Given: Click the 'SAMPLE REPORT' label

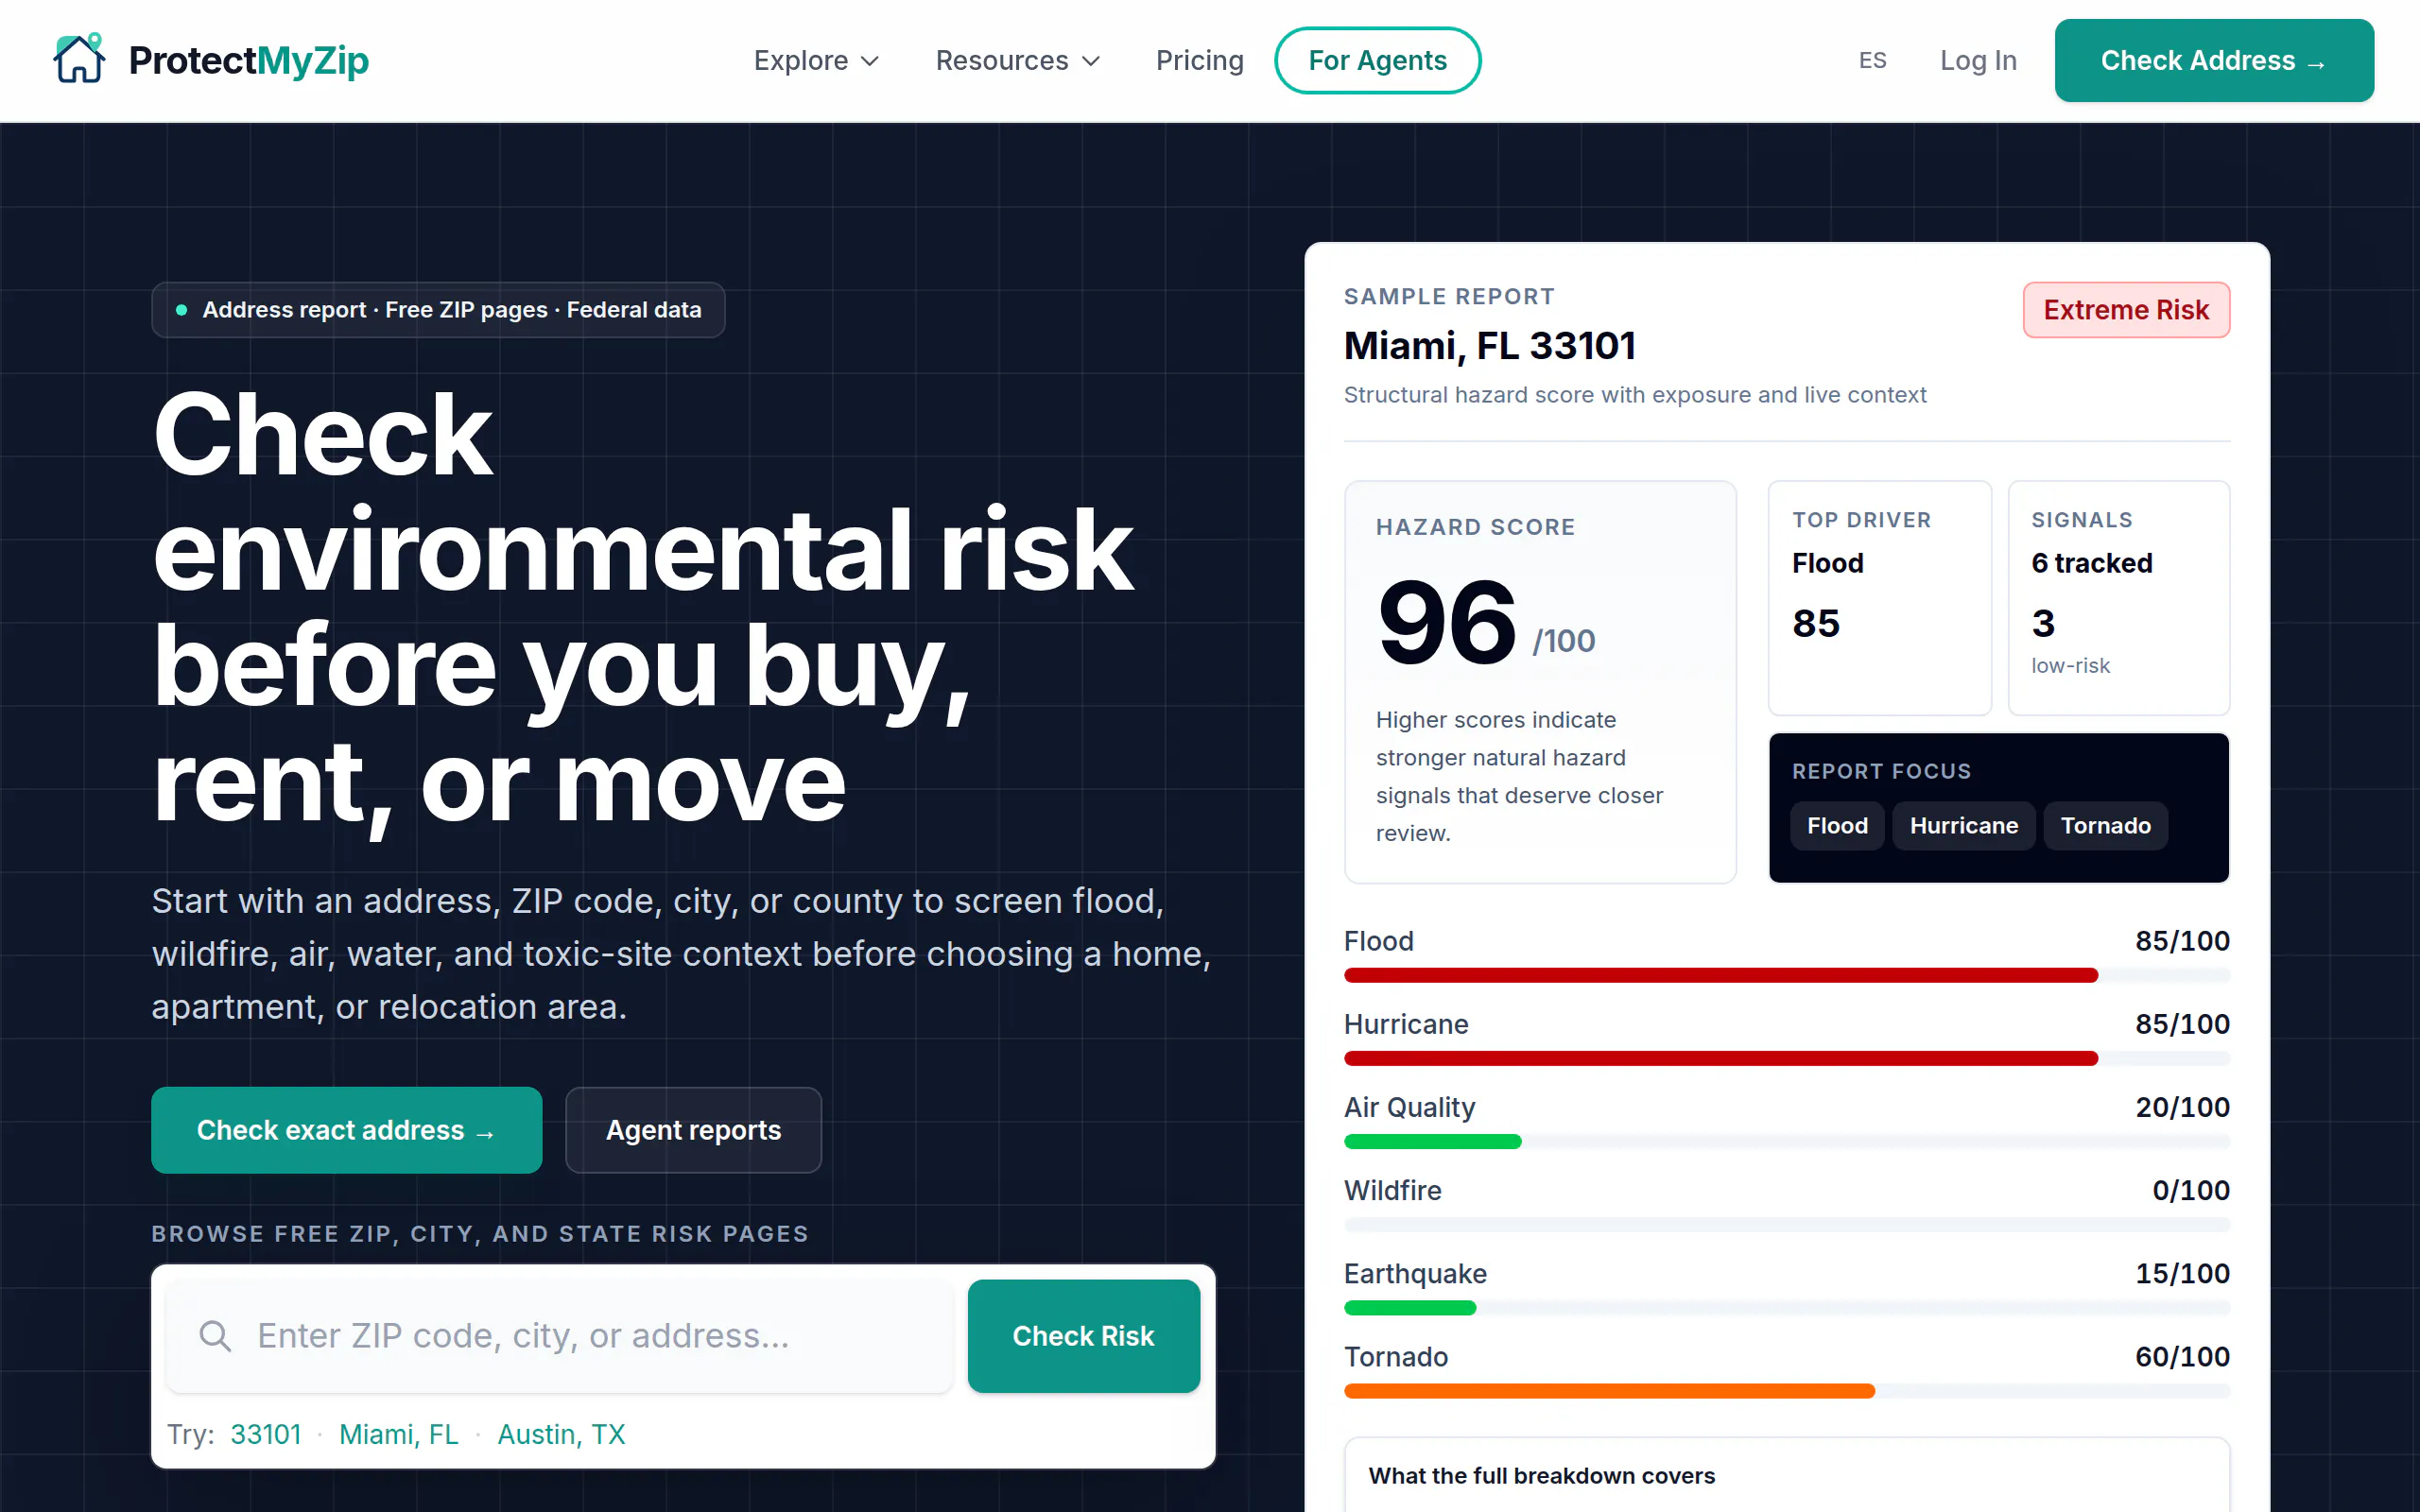Looking at the screenshot, I should pos(1449,297).
